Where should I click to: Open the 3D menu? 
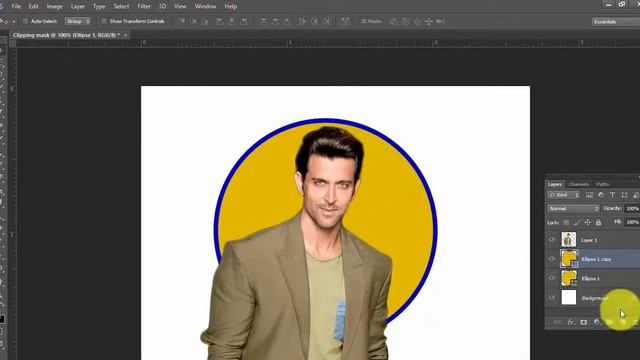pyautogui.click(x=162, y=7)
